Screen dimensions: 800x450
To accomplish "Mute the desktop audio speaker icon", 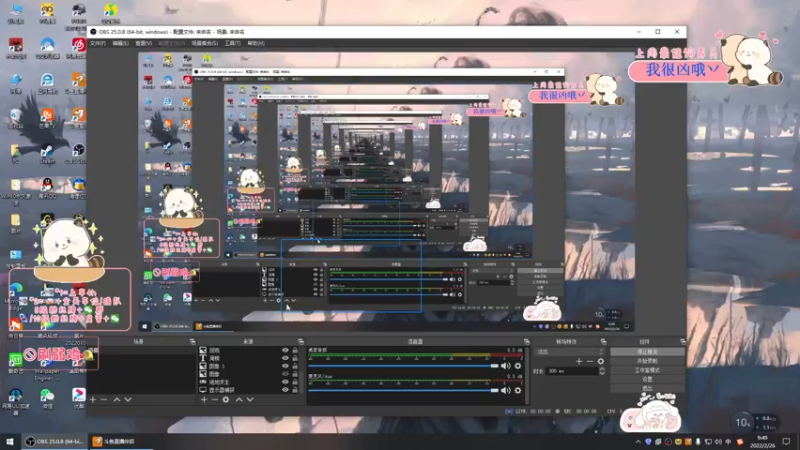I will [506, 366].
